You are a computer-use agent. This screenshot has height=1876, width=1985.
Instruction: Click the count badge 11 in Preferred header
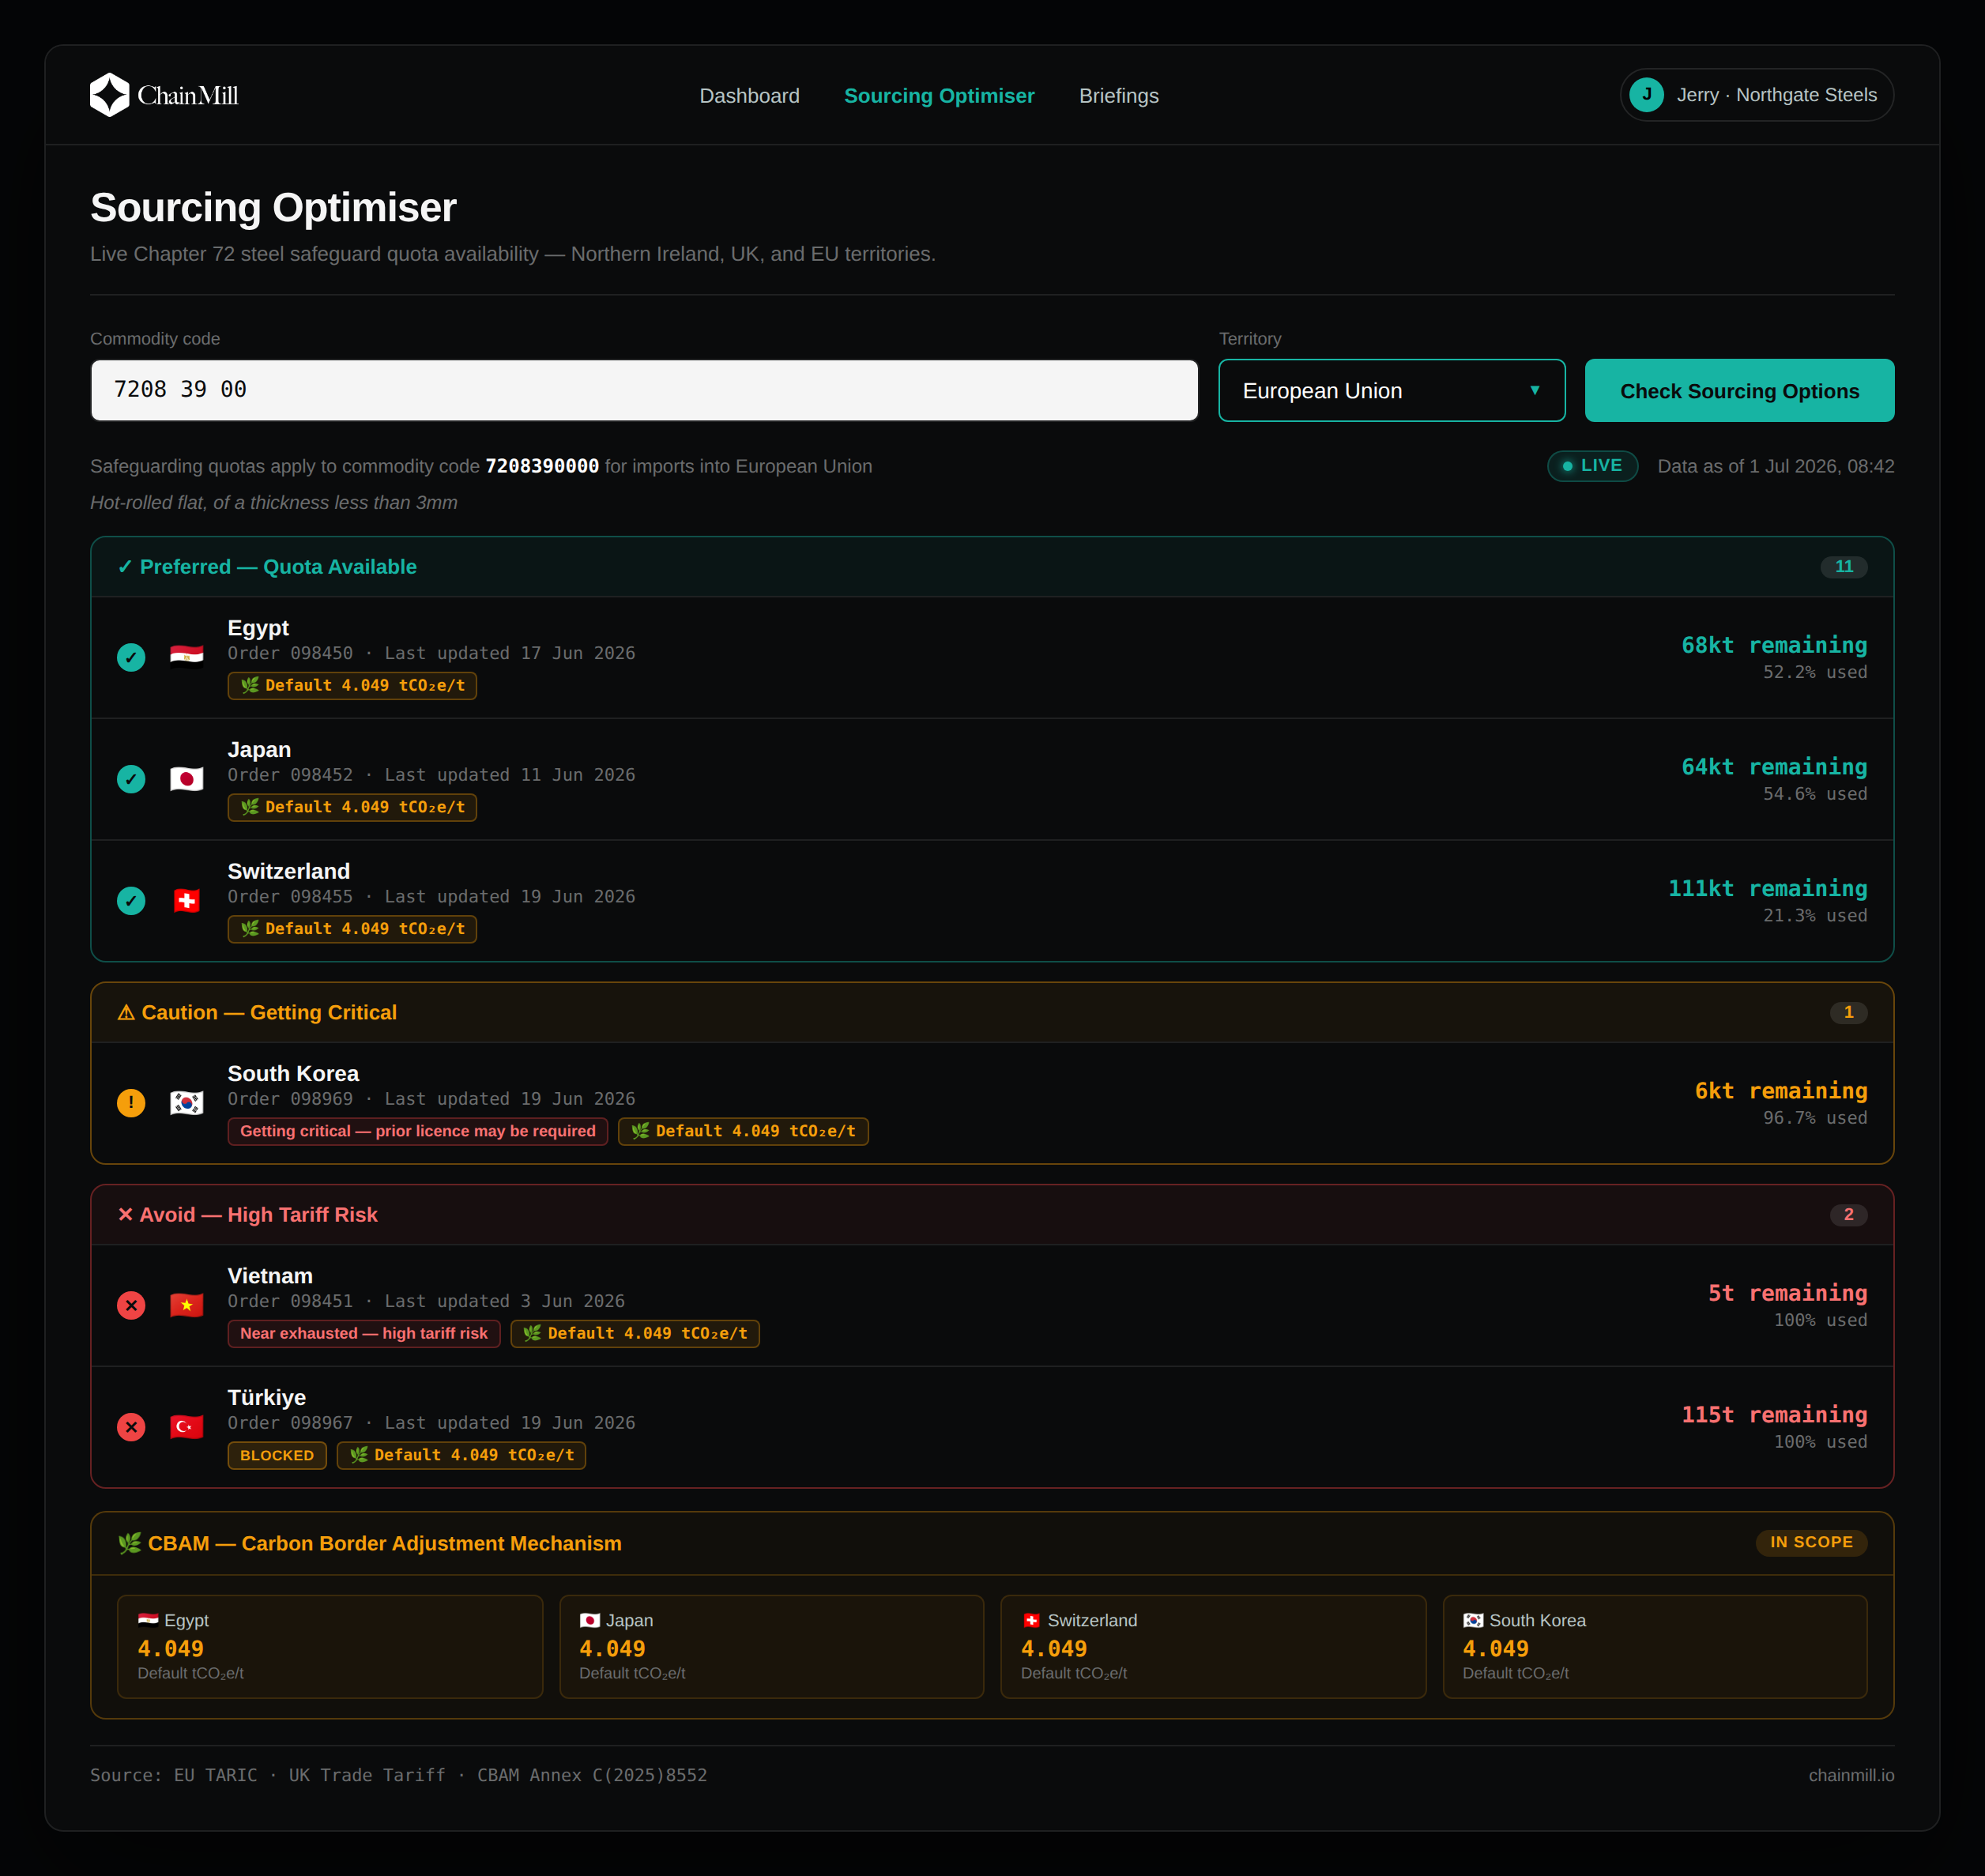coord(1843,567)
